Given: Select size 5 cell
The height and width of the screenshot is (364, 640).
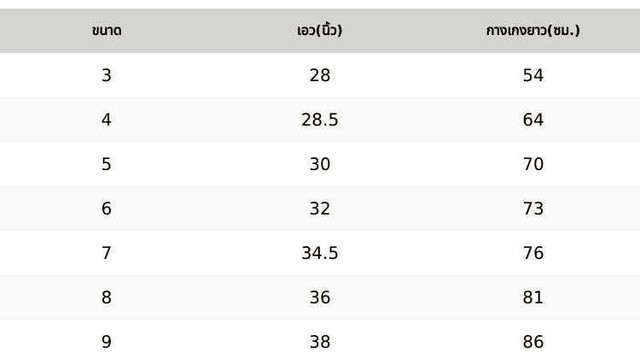Looking at the screenshot, I should [107, 164].
